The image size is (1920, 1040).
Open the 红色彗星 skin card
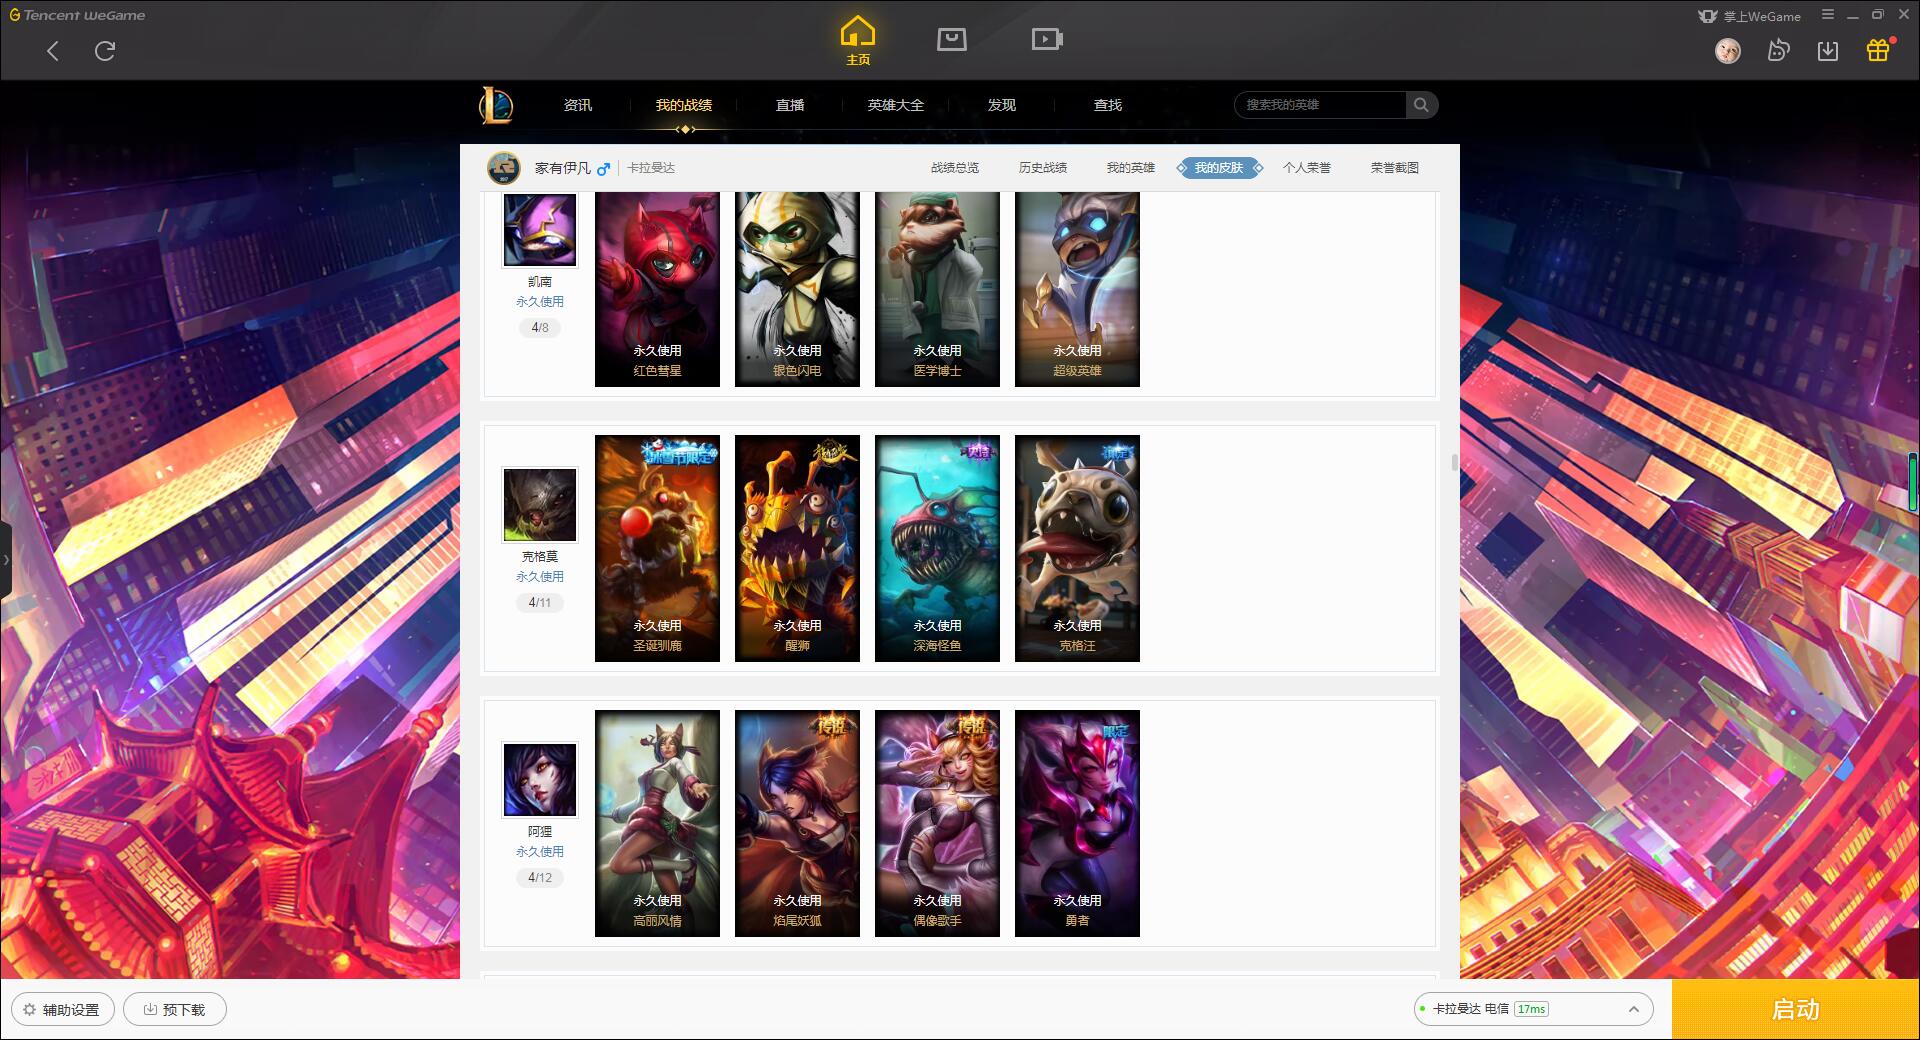point(657,289)
